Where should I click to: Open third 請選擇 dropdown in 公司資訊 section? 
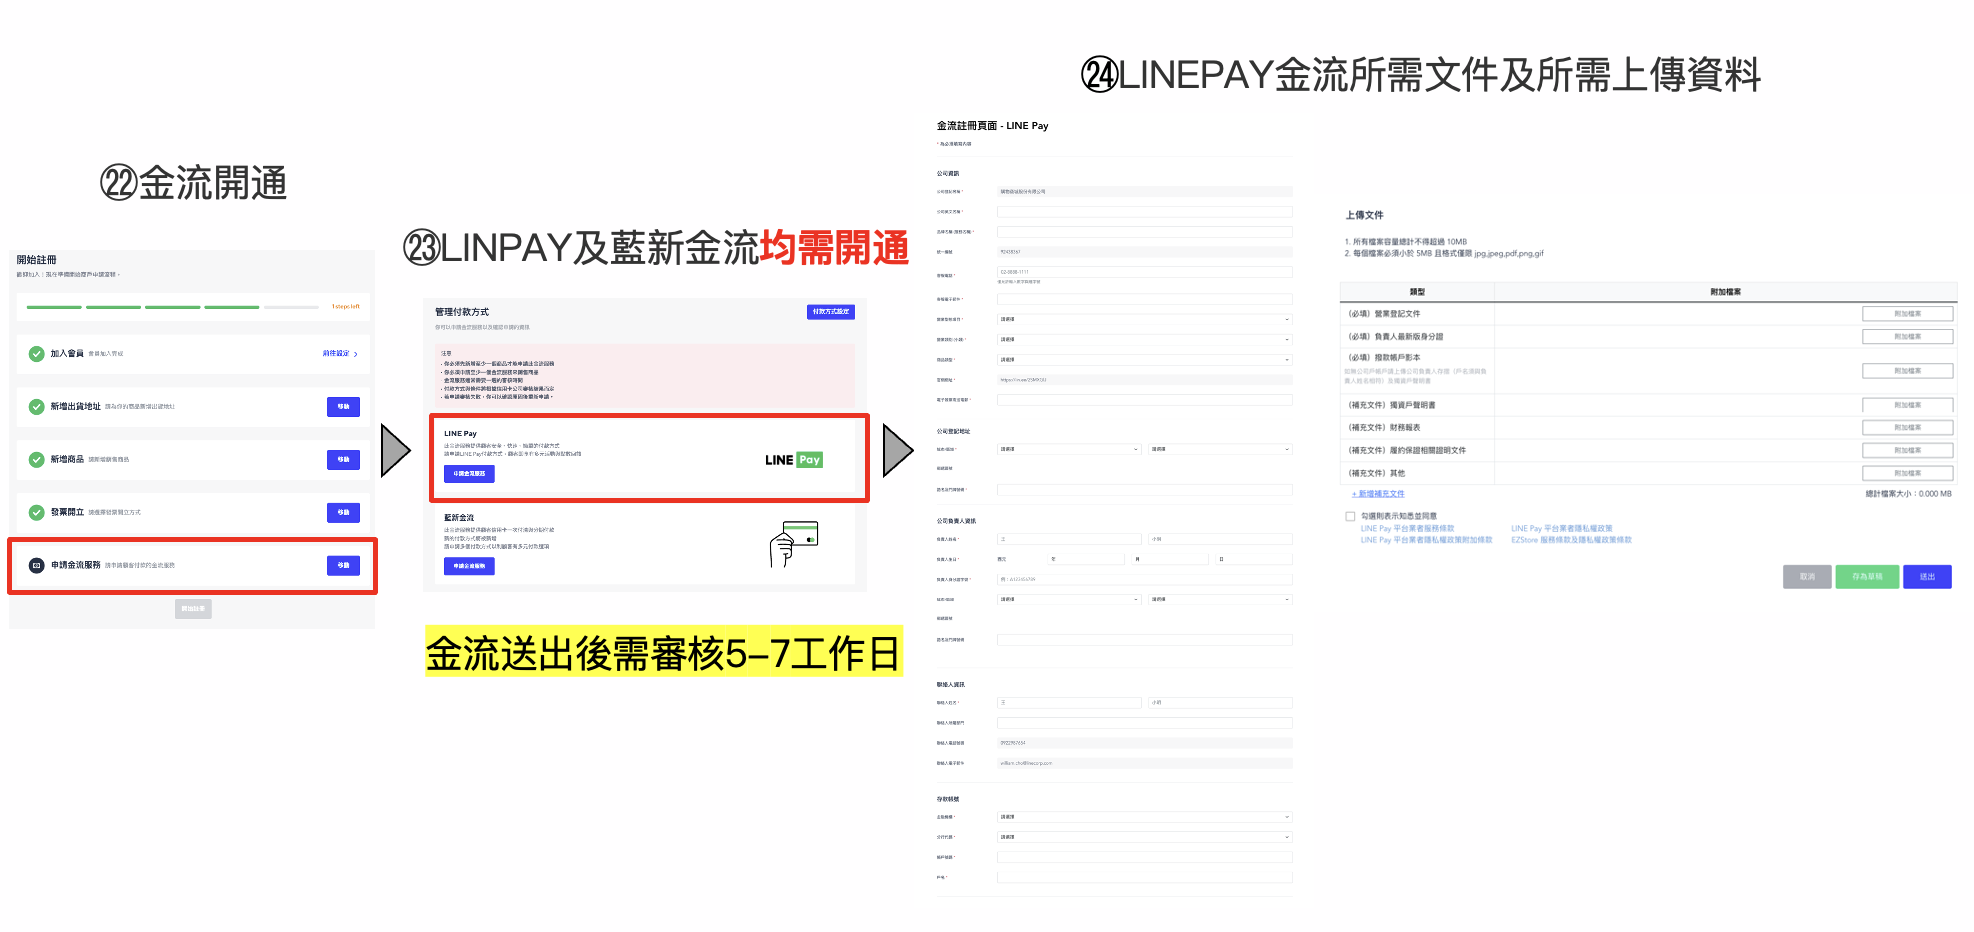pos(1144,360)
